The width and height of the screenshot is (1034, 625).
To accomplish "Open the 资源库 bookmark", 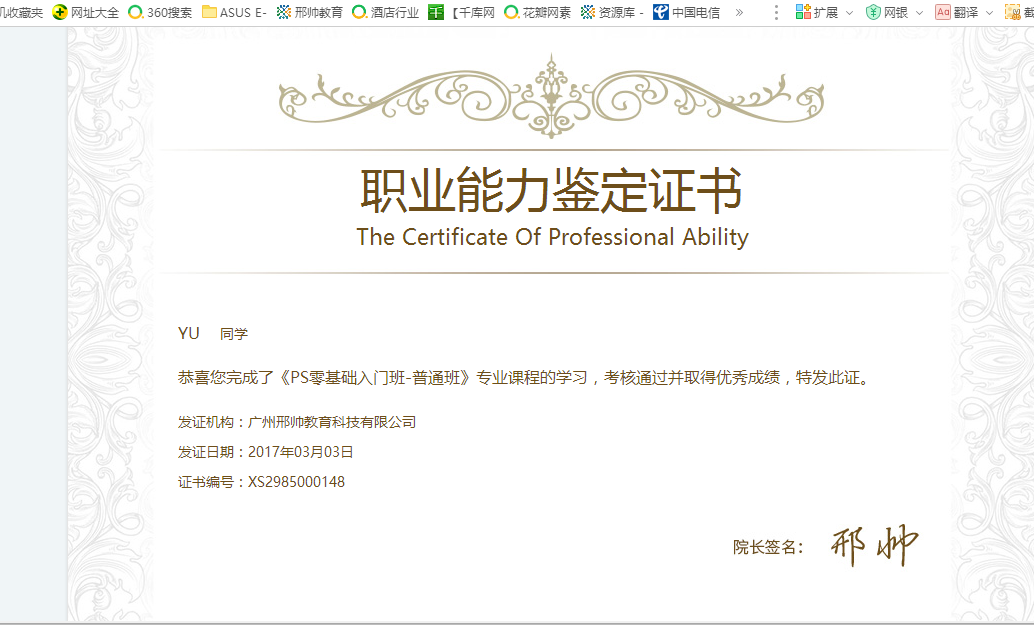I will coord(612,13).
